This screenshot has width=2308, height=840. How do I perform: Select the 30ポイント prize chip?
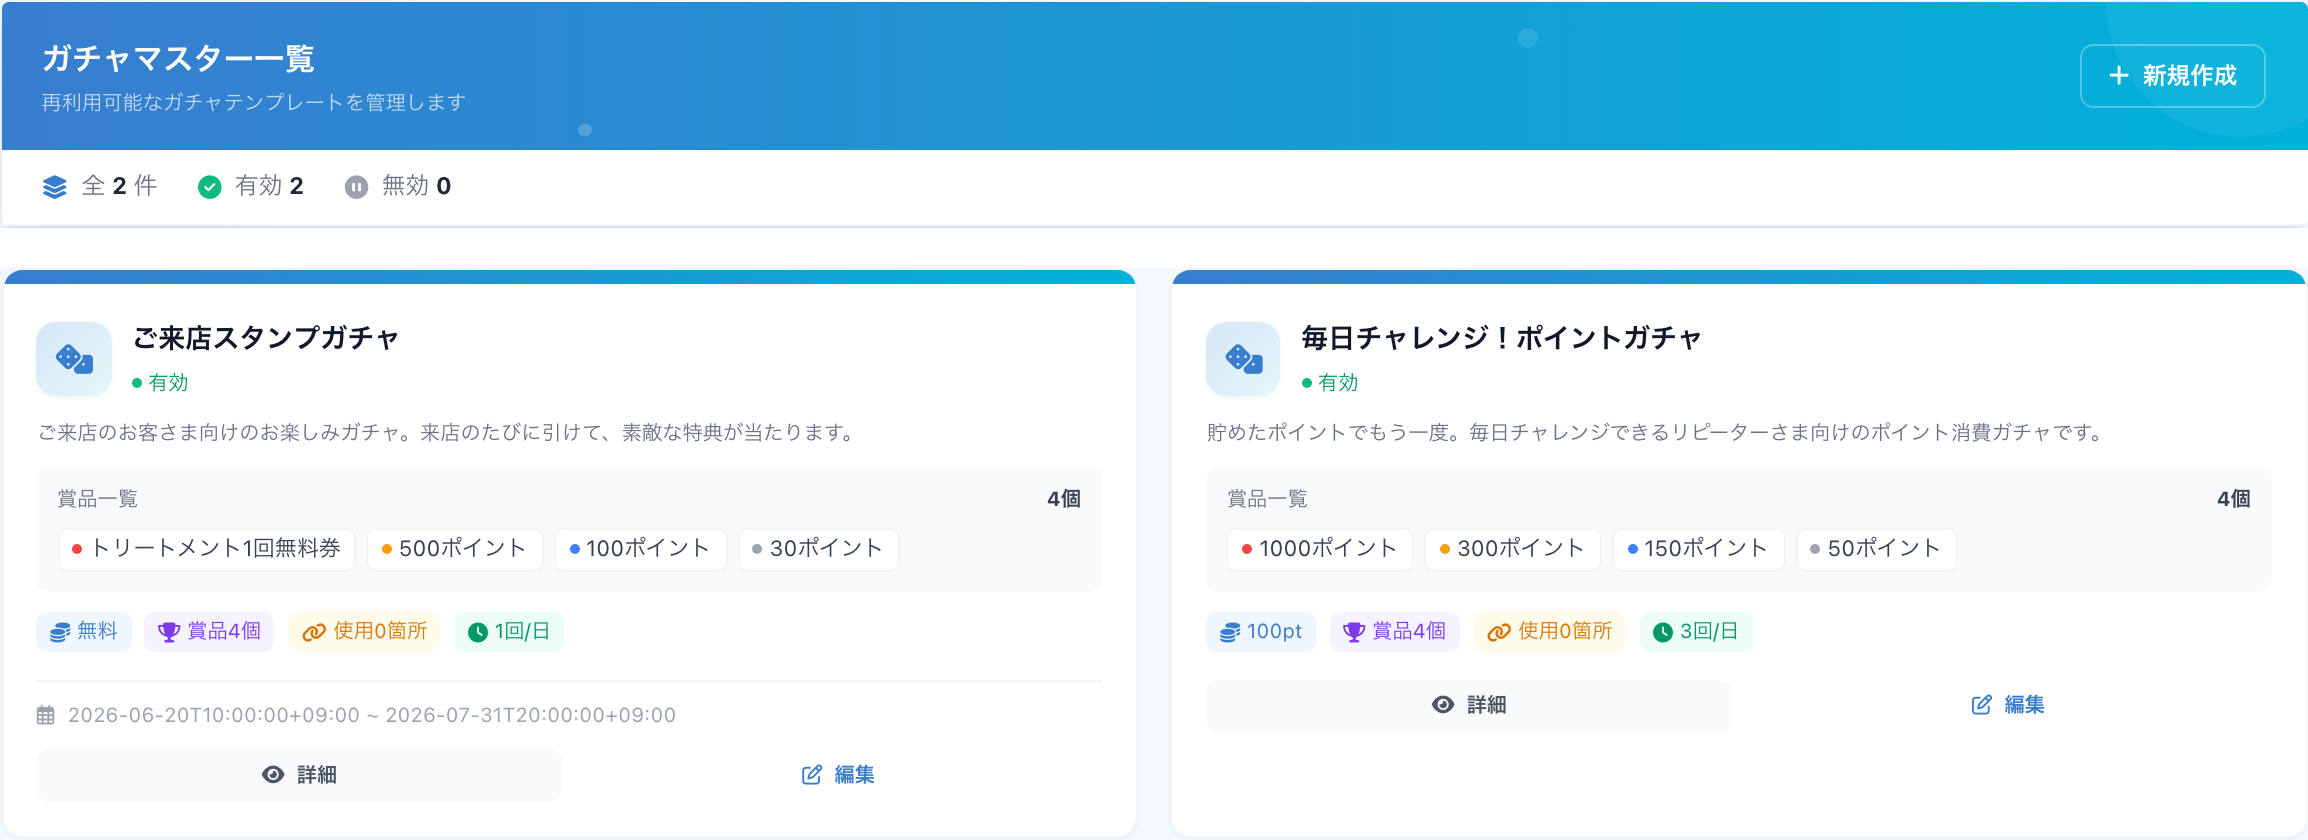click(x=819, y=549)
